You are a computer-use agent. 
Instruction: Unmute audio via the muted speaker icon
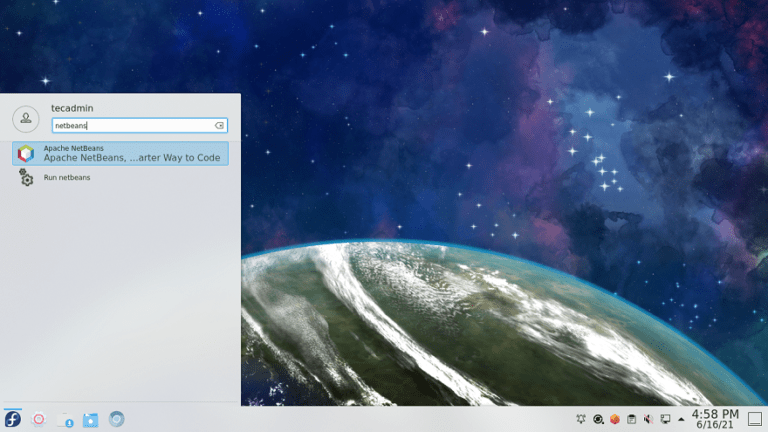(649, 419)
